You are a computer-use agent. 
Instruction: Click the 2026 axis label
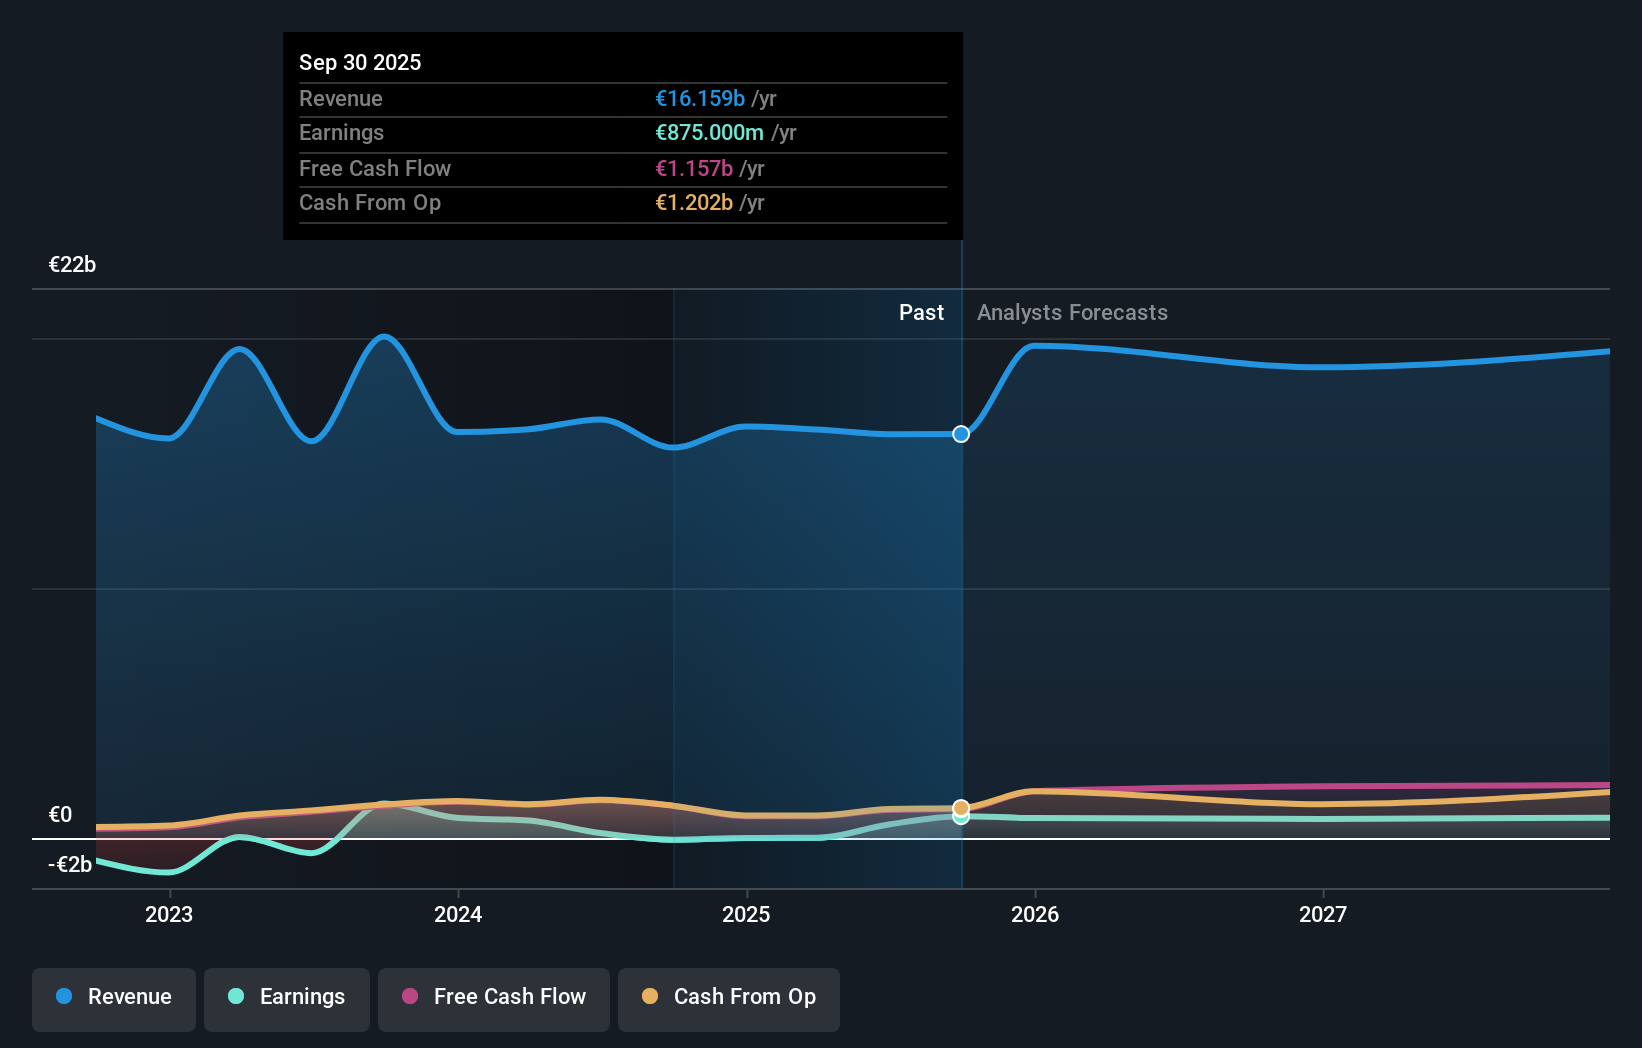(x=1036, y=914)
